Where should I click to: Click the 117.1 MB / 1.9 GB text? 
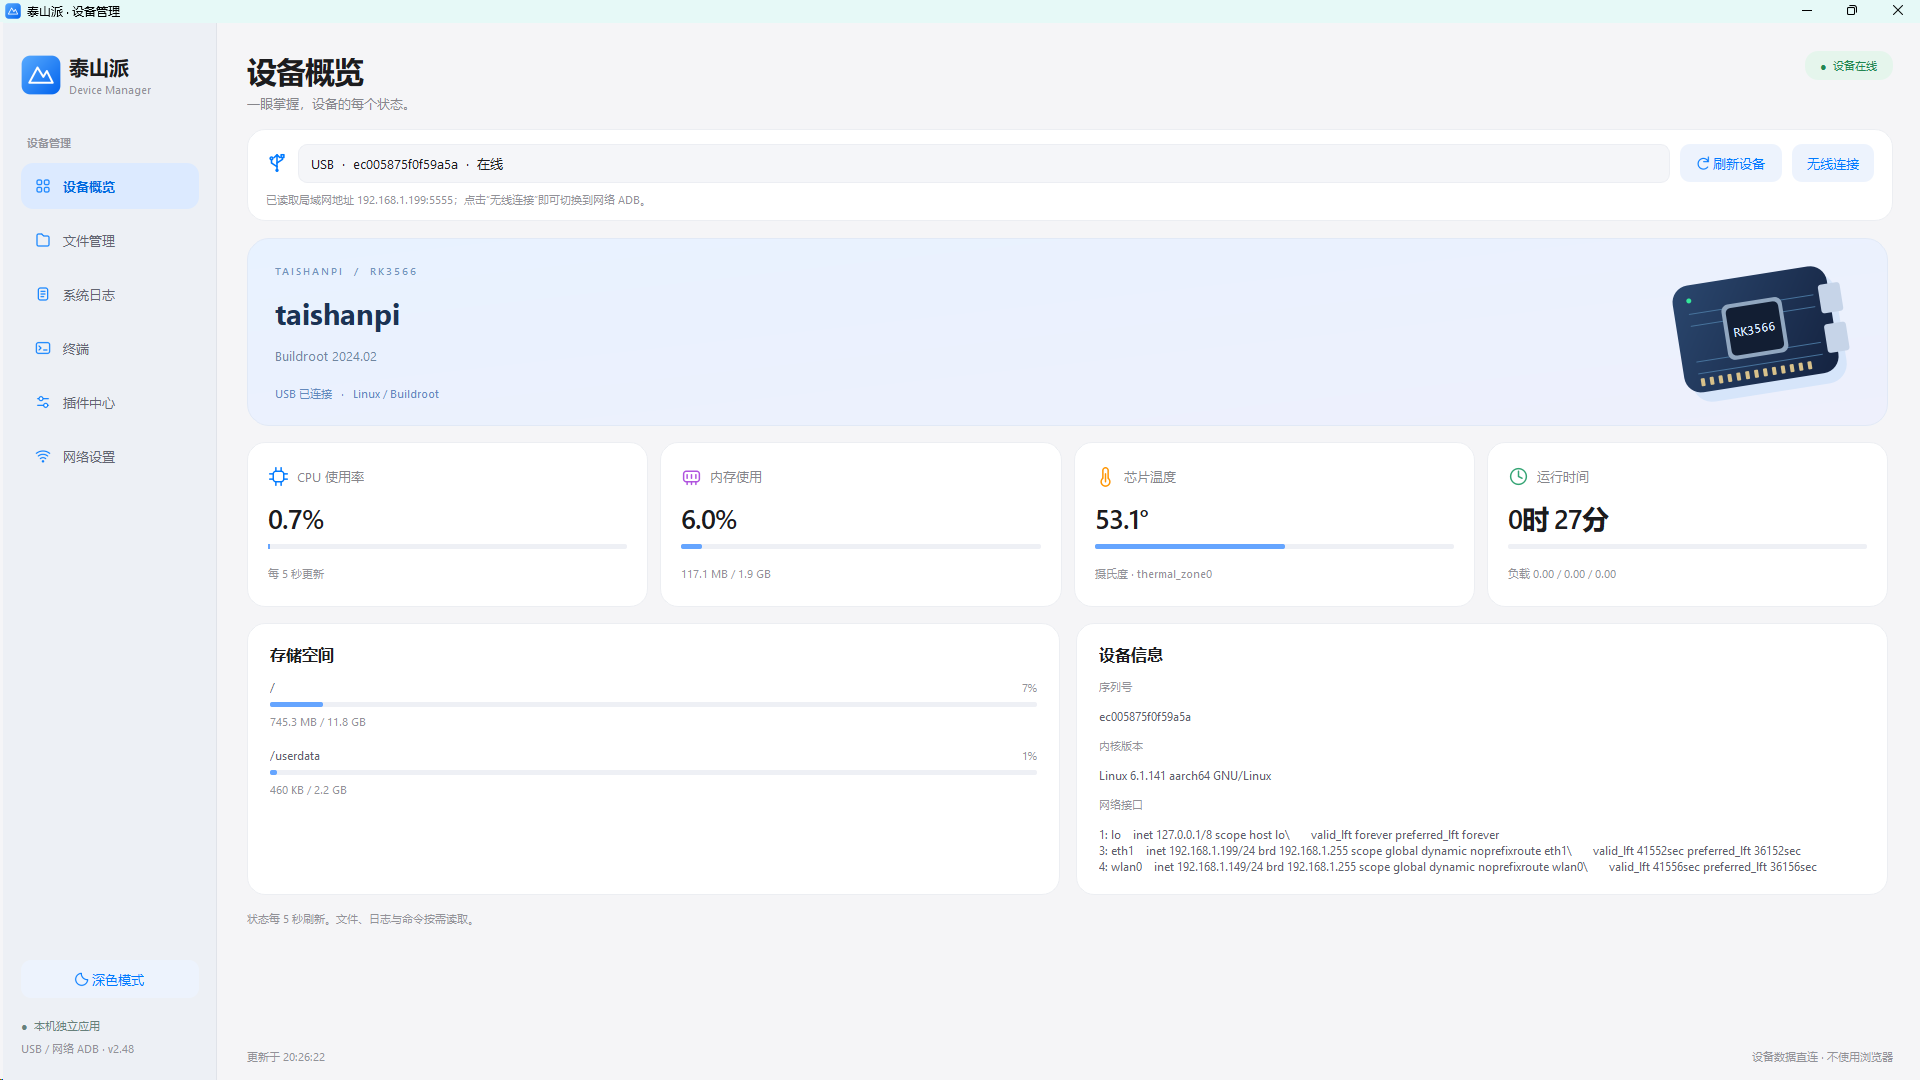(726, 574)
